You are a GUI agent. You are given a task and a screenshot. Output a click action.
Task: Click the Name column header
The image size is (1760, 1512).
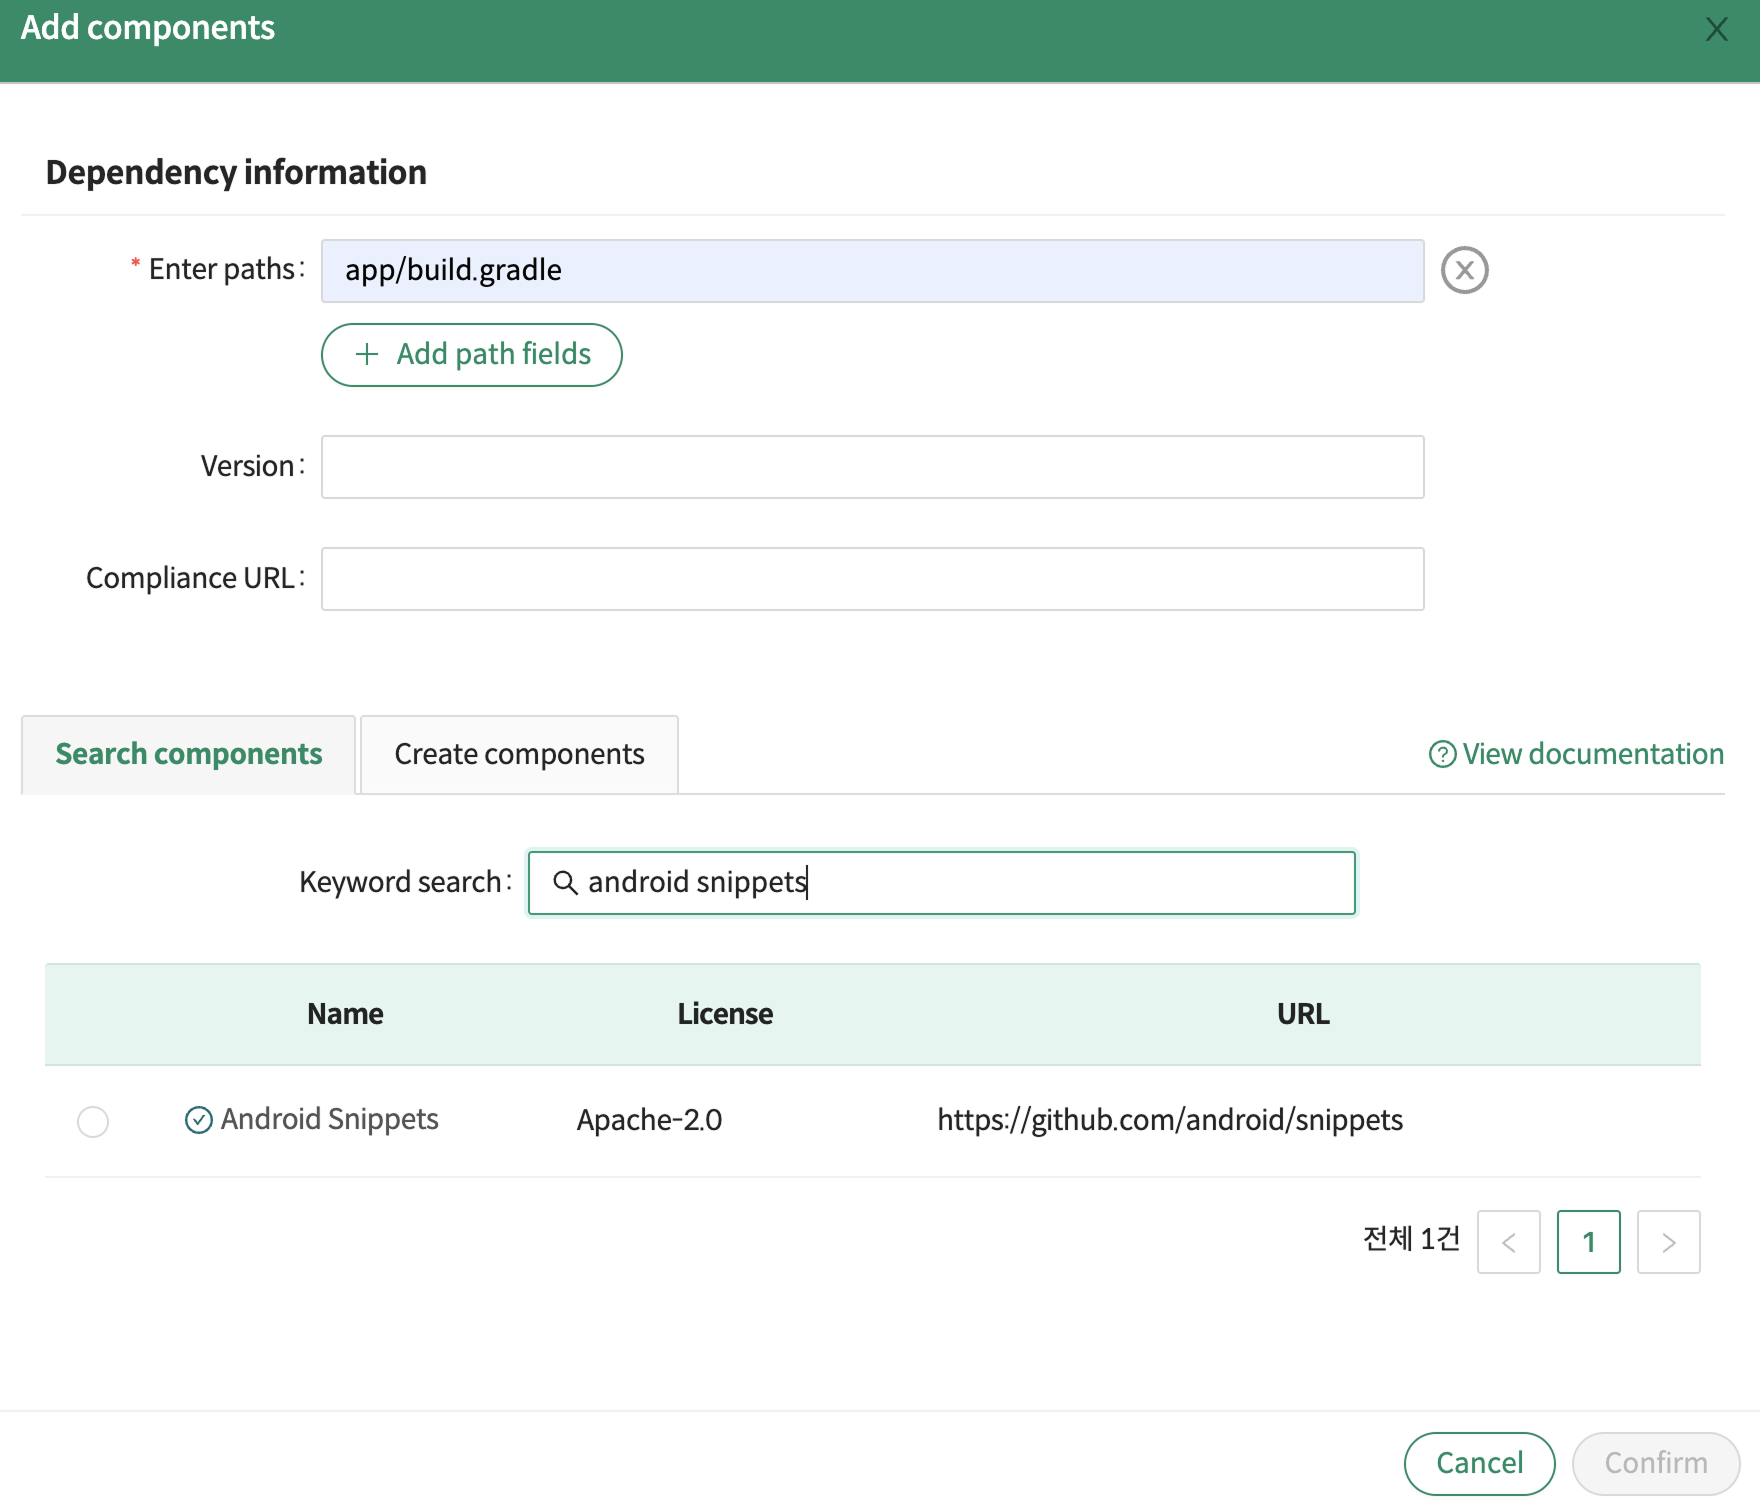click(345, 1014)
